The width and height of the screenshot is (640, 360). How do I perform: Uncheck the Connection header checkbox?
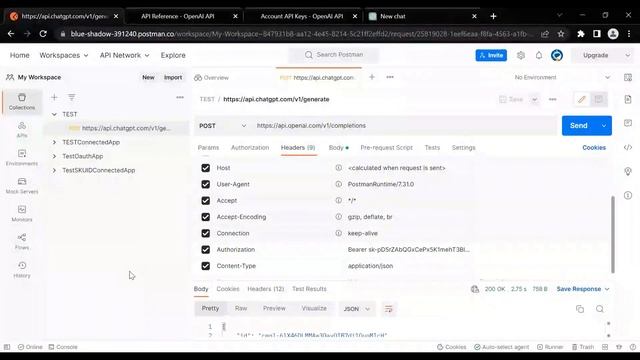(x=205, y=233)
